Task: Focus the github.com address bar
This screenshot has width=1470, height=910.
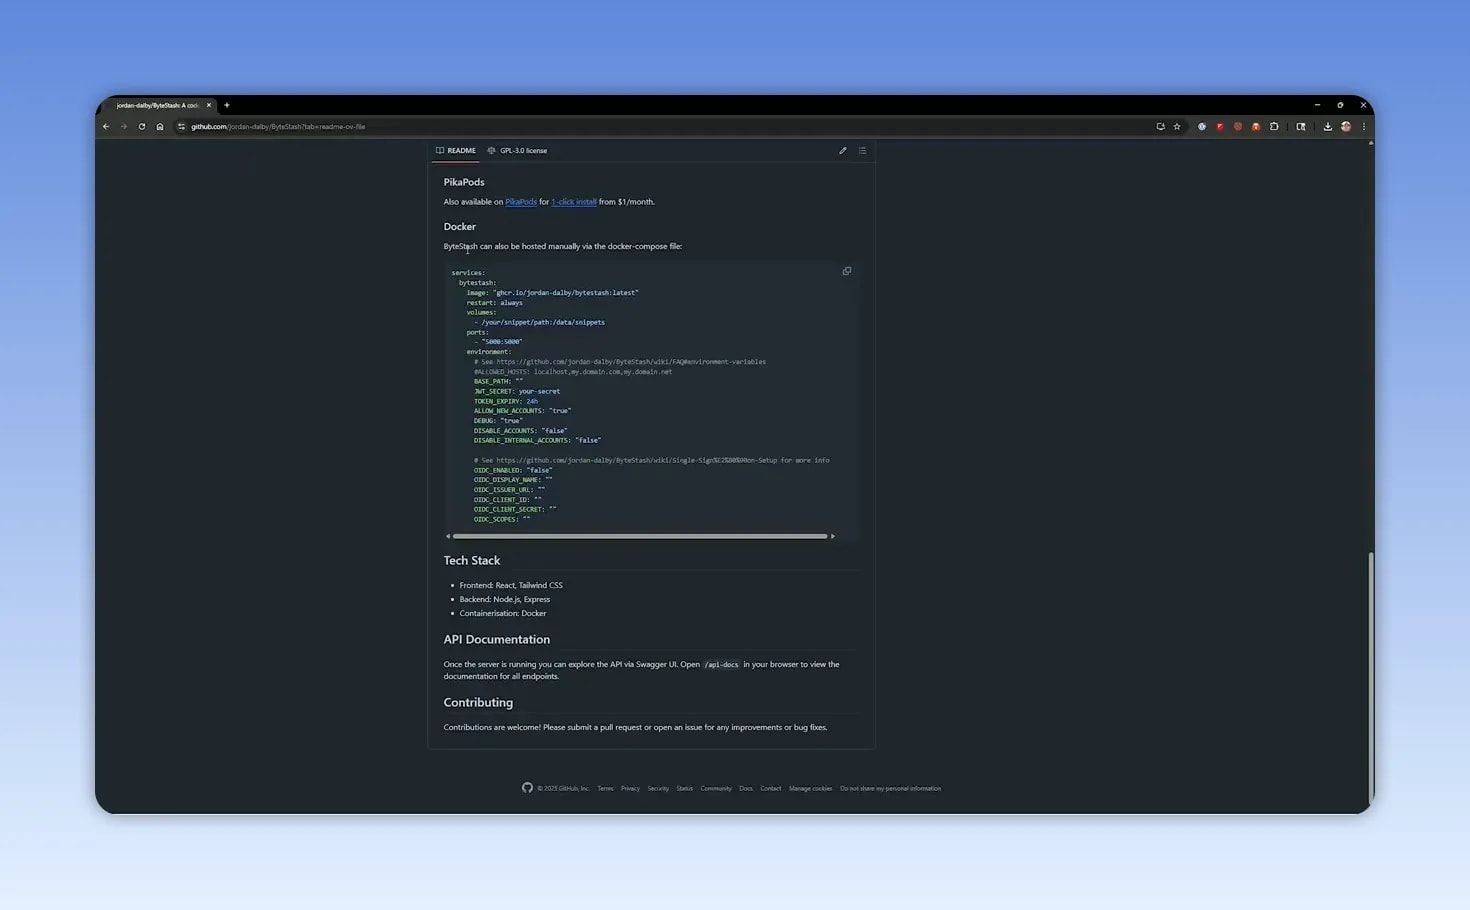Action: click(660, 127)
